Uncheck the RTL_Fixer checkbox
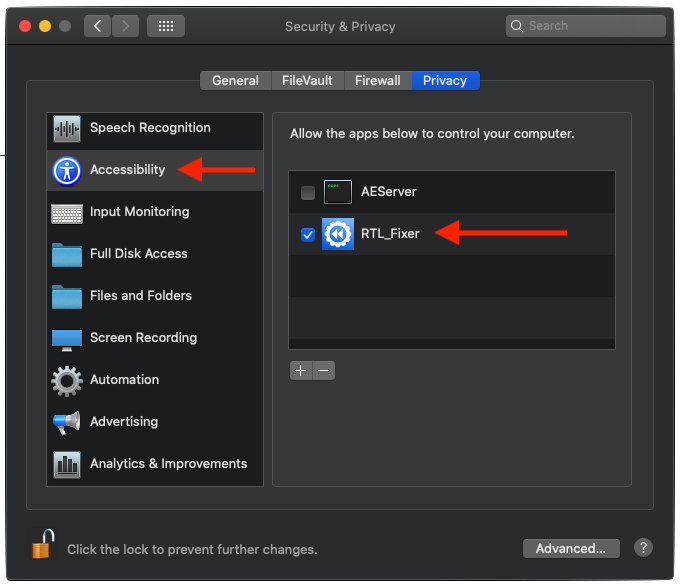Viewport: 680px width, 586px height. pyautogui.click(x=308, y=235)
